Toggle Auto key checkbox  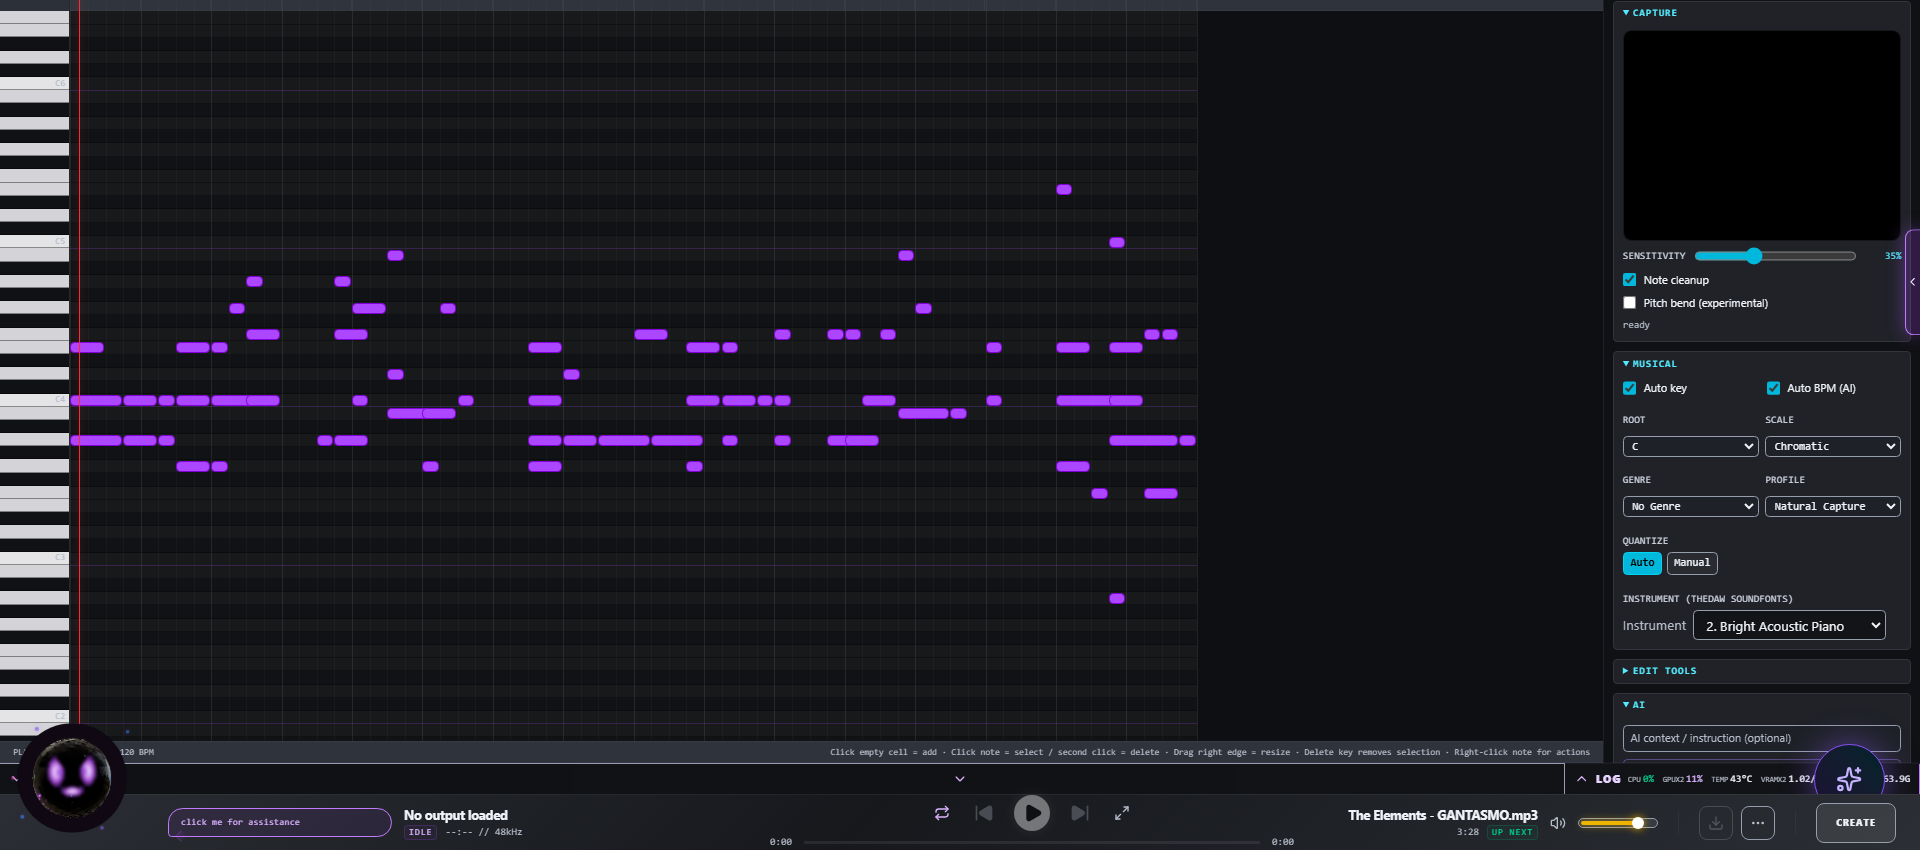pyautogui.click(x=1630, y=388)
